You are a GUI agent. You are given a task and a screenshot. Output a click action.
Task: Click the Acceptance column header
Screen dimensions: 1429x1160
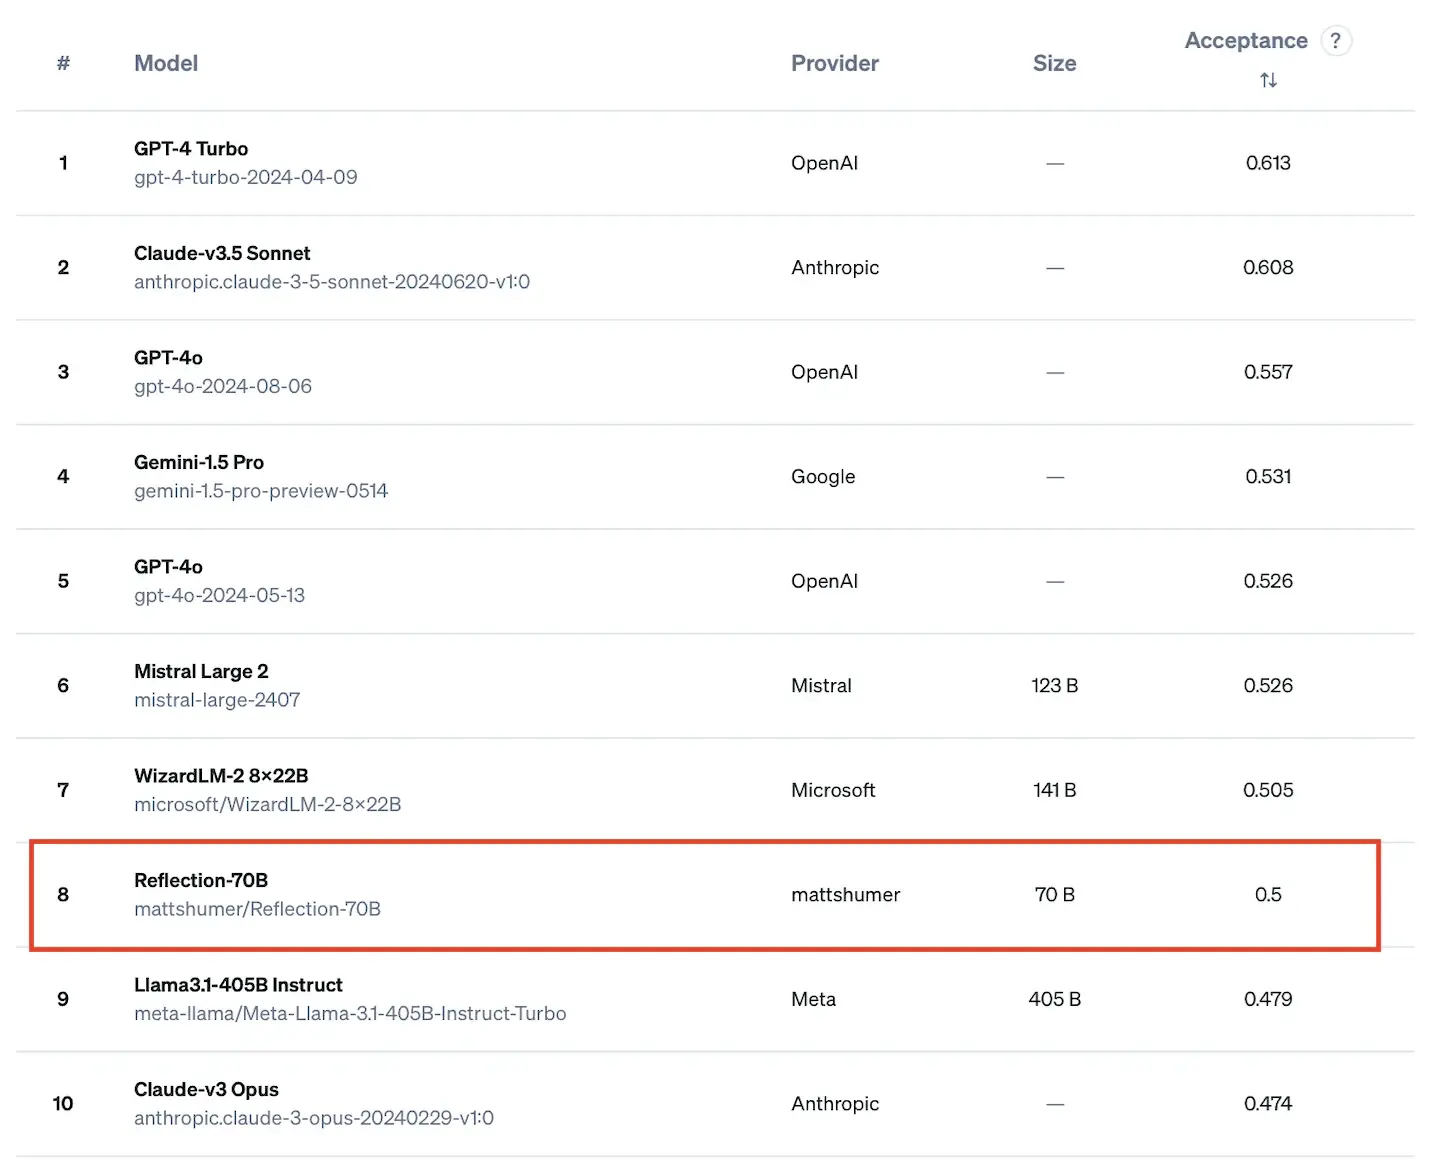(1246, 41)
